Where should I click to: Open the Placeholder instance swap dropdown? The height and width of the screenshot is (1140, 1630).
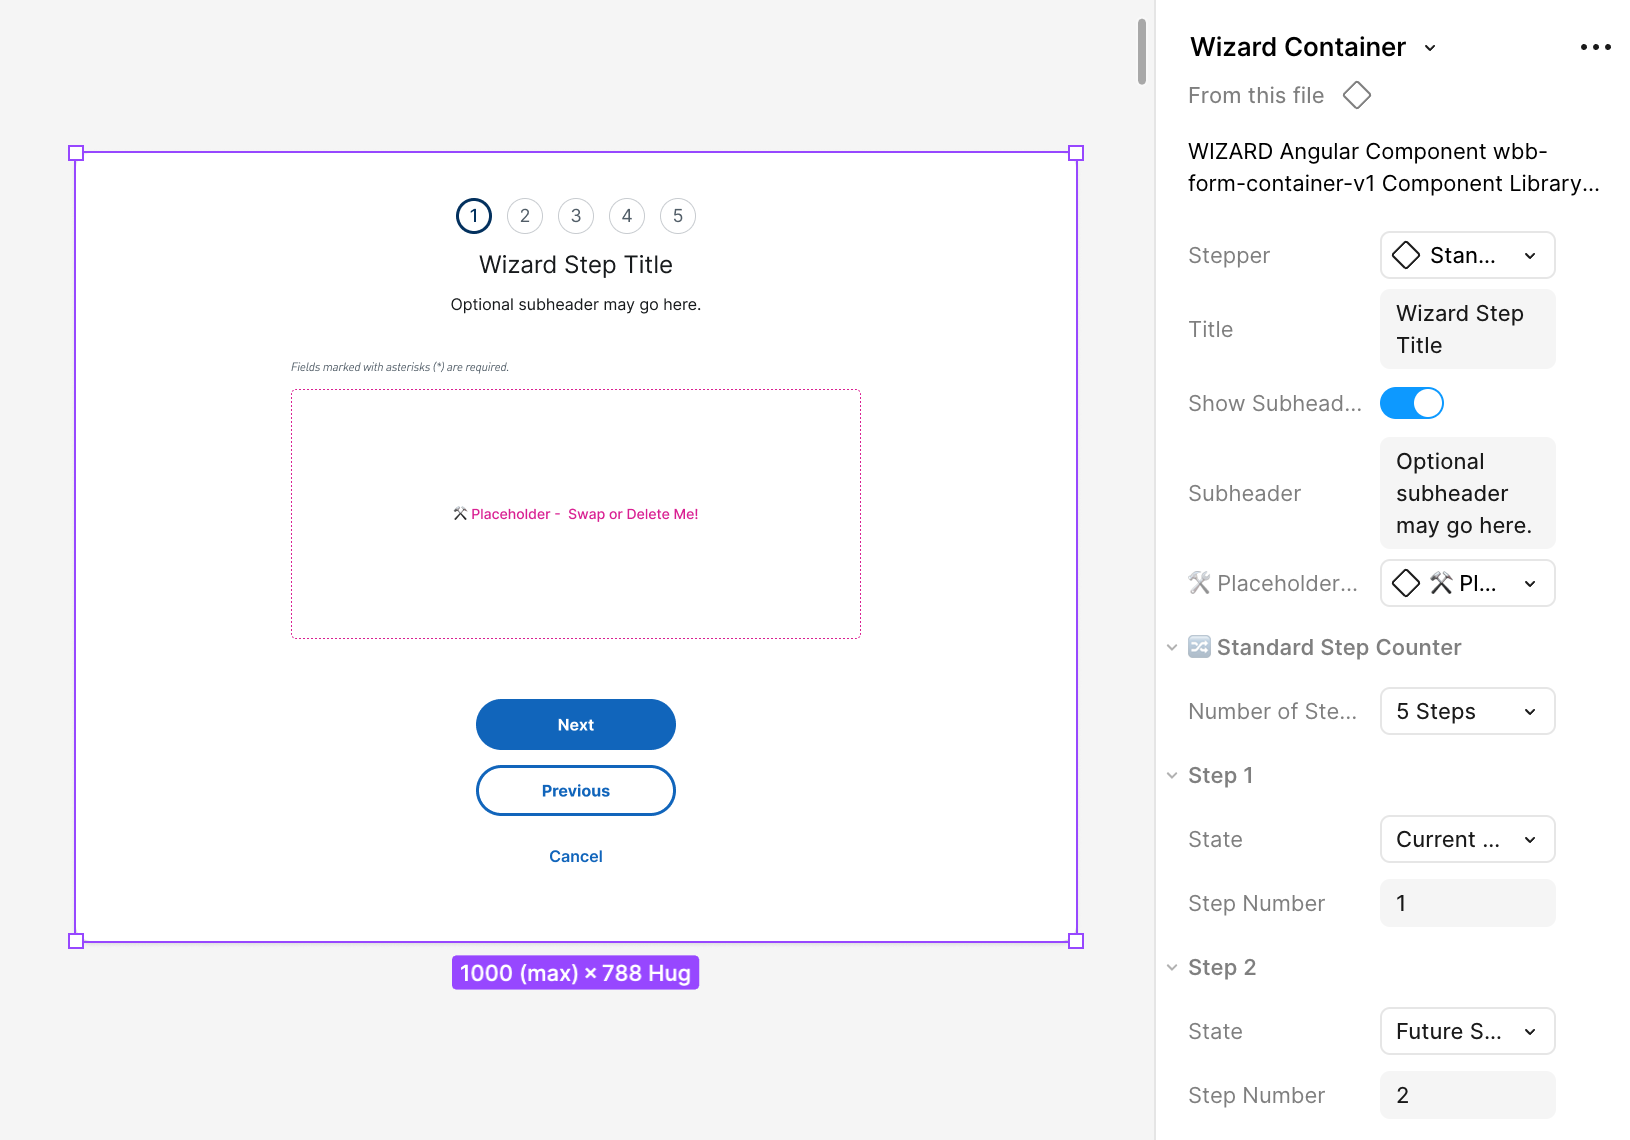click(1467, 583)
